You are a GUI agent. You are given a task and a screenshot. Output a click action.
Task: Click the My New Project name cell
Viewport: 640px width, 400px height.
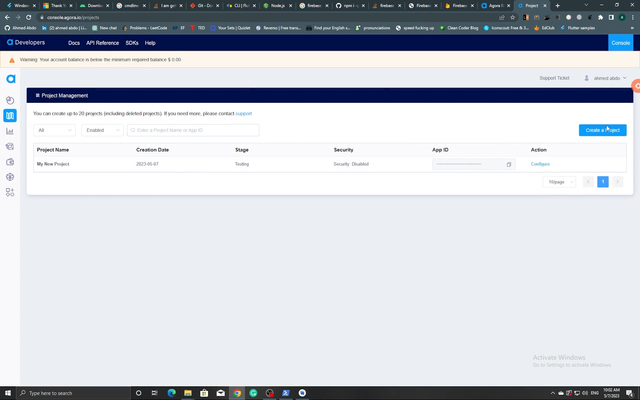coord(53,164)
